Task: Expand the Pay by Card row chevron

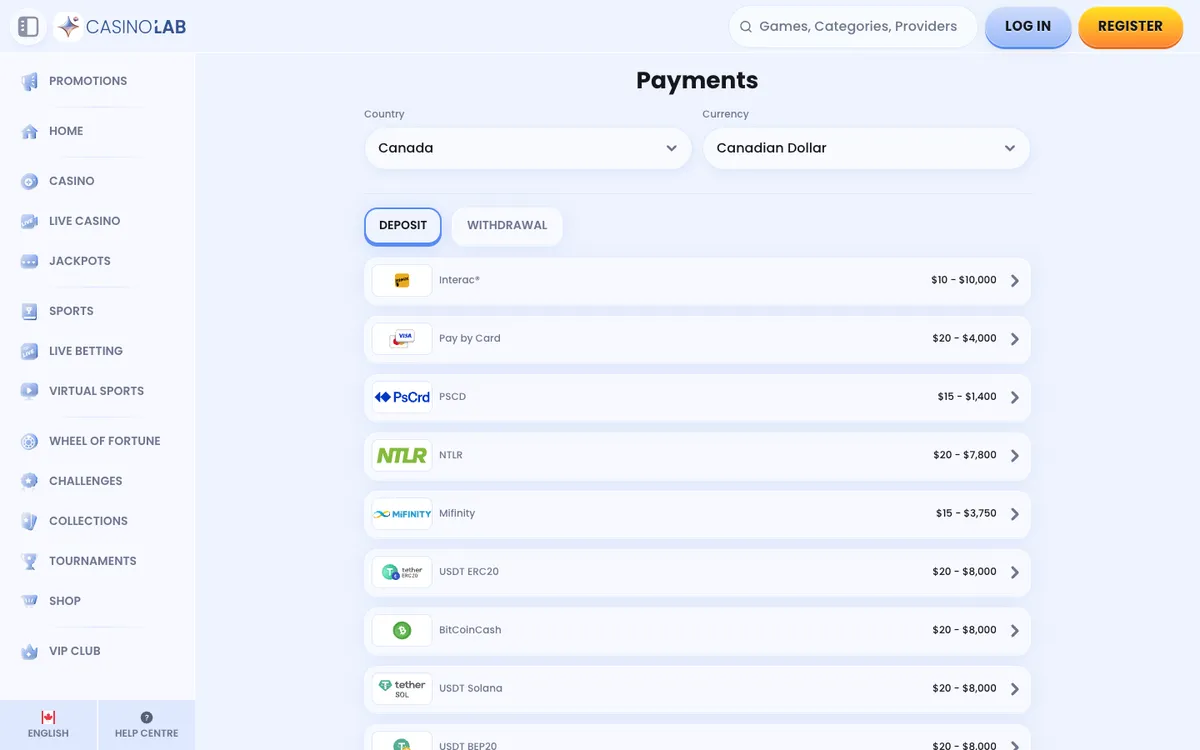Action: (1015, 339)
